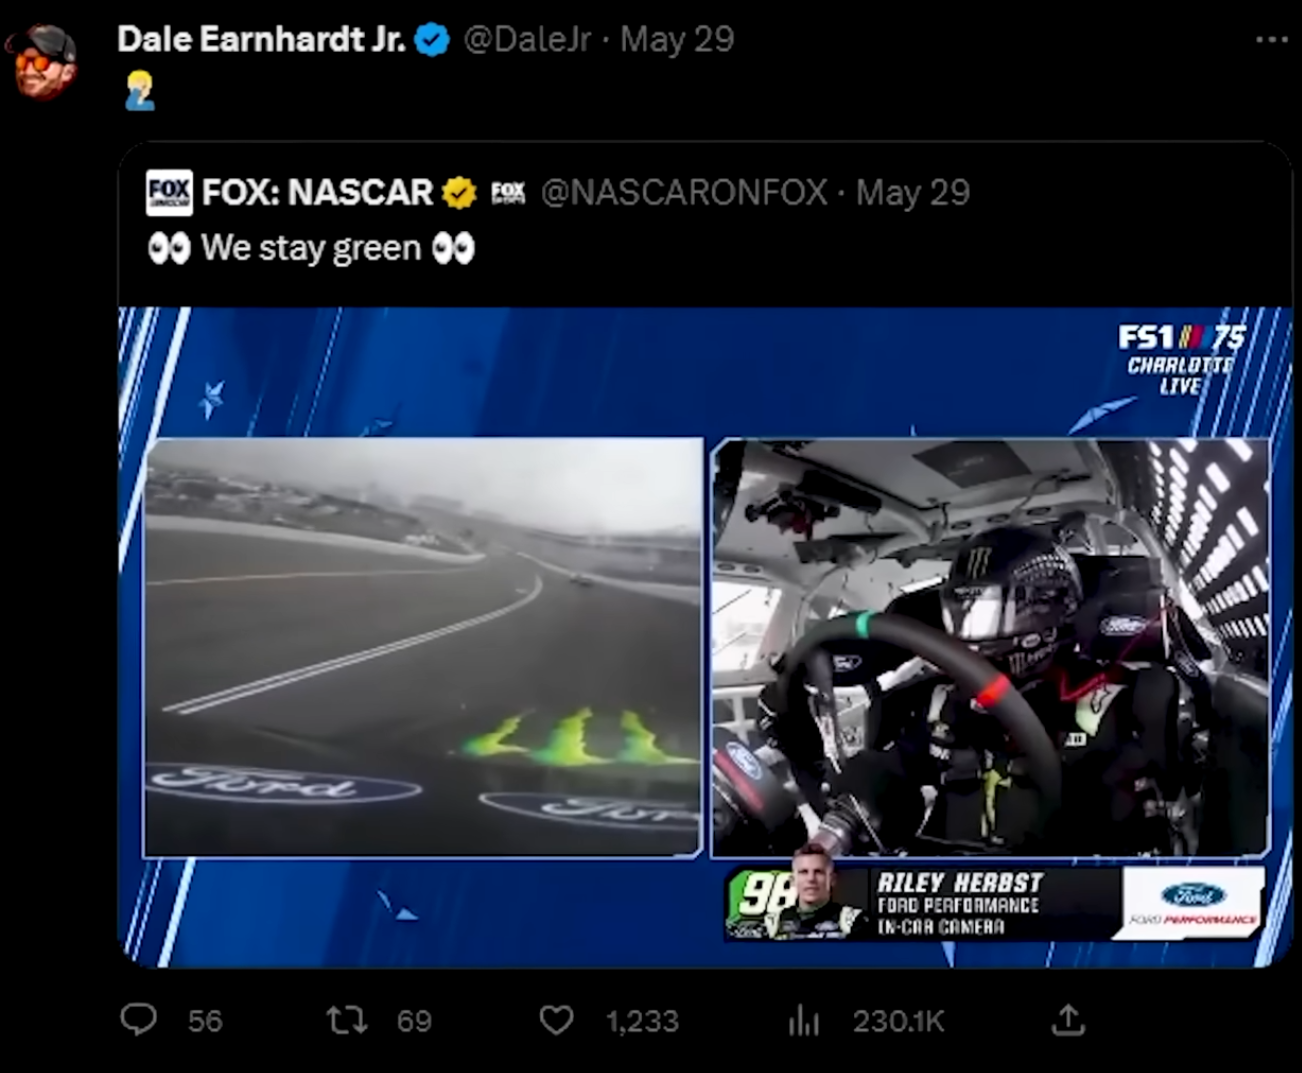
Task: Share the tweet via upload icon
Action: point(1068,1019)
